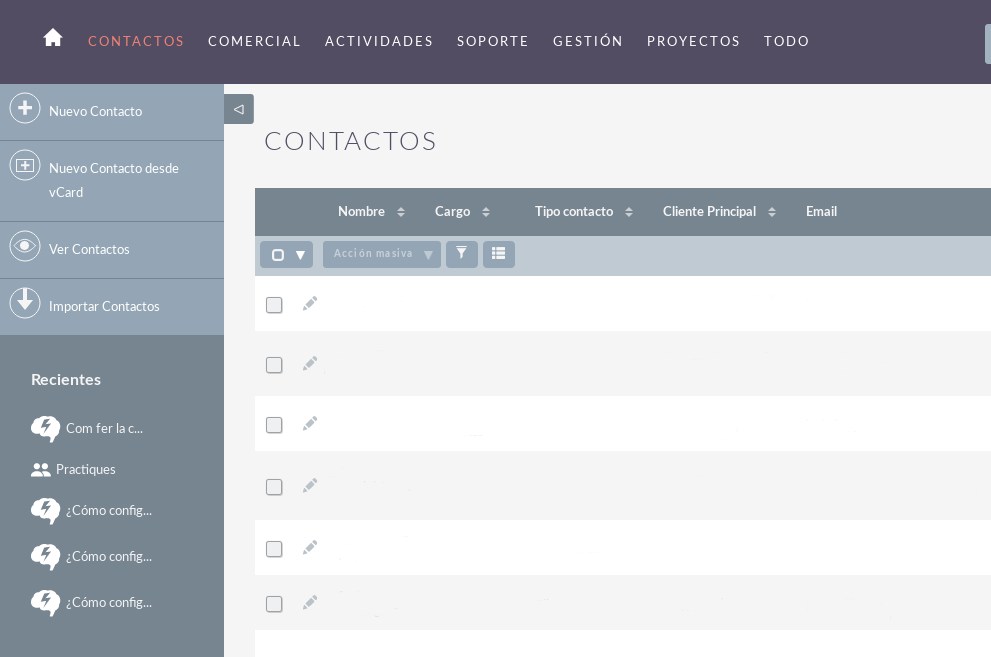Image resolution: width=991 pixels, height=657 pixels.
Task: Edit the sixth contact row pencil
Action: [310, 603]
